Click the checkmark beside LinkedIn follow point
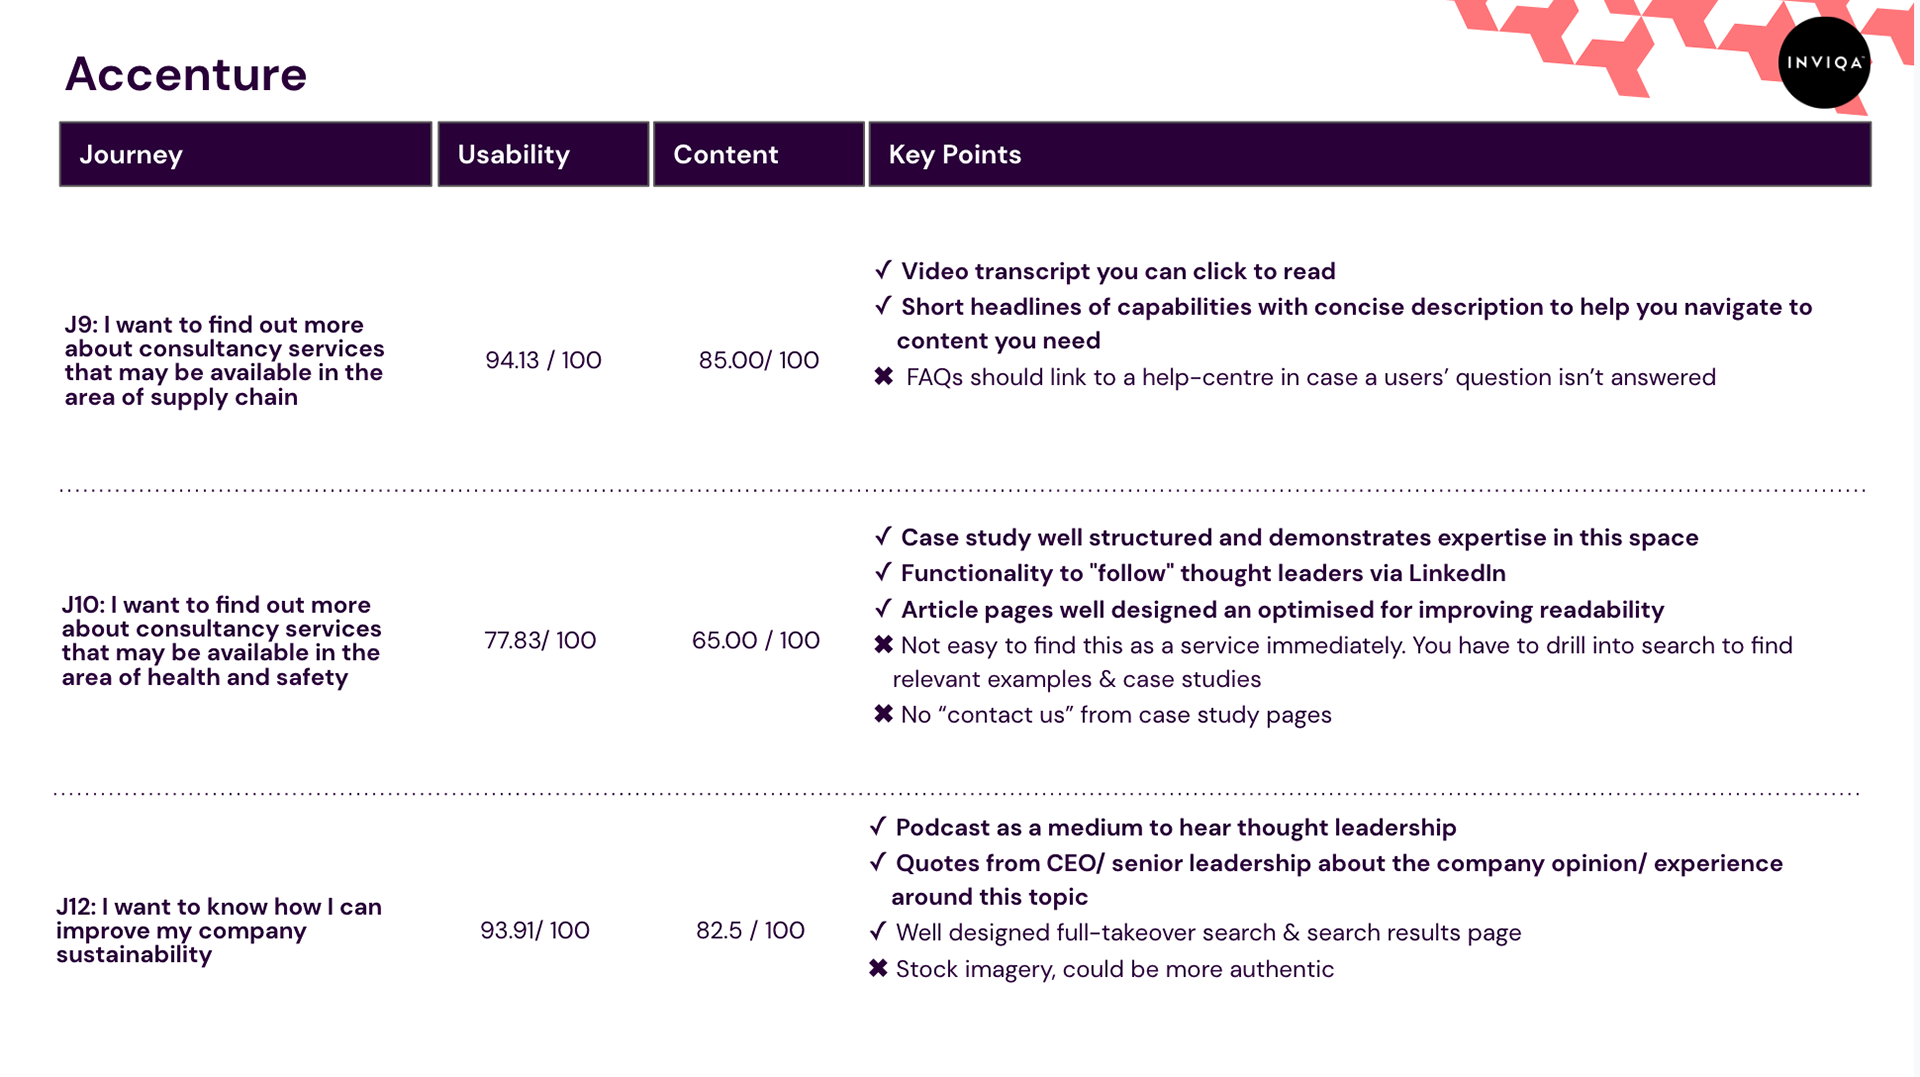Viewport: 1920px width, 1077px height. tap(883, 572)
